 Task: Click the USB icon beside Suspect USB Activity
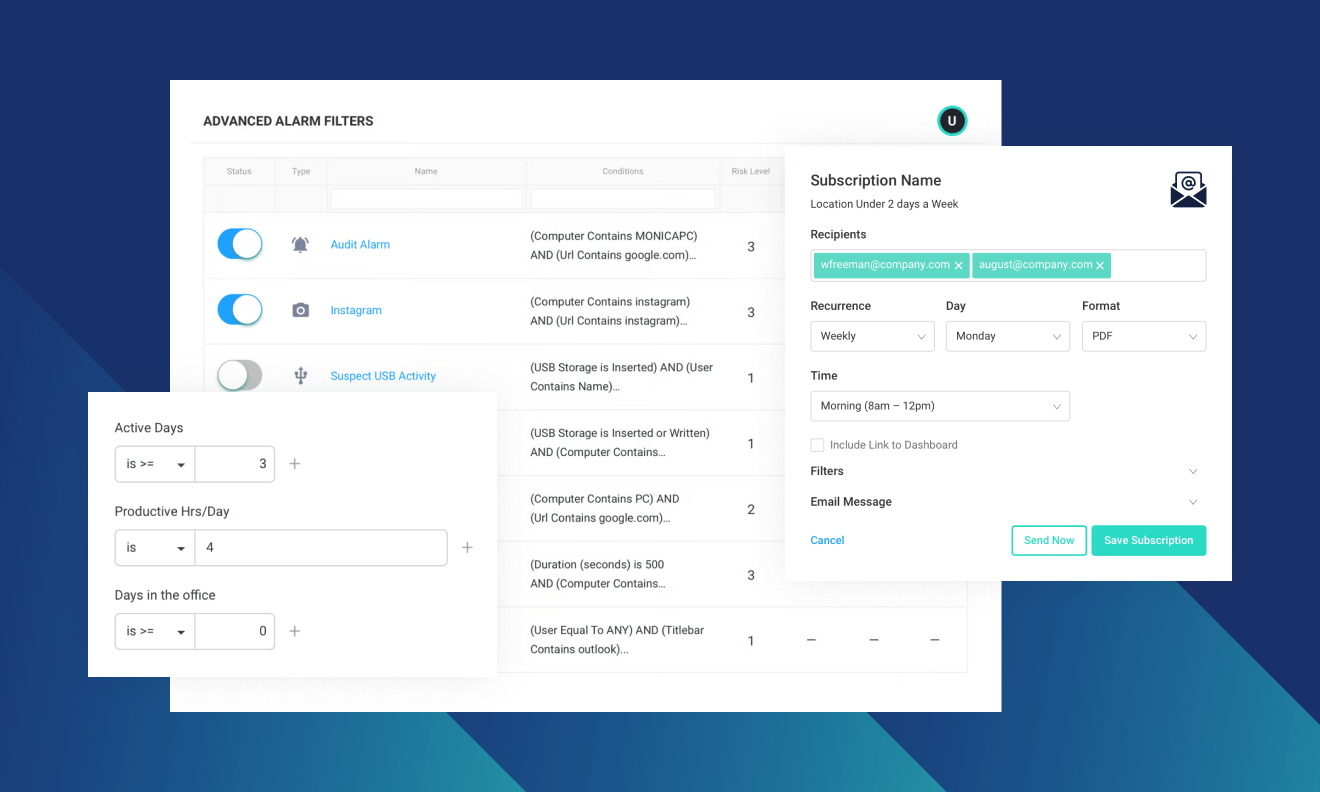(x=300, y=376)
